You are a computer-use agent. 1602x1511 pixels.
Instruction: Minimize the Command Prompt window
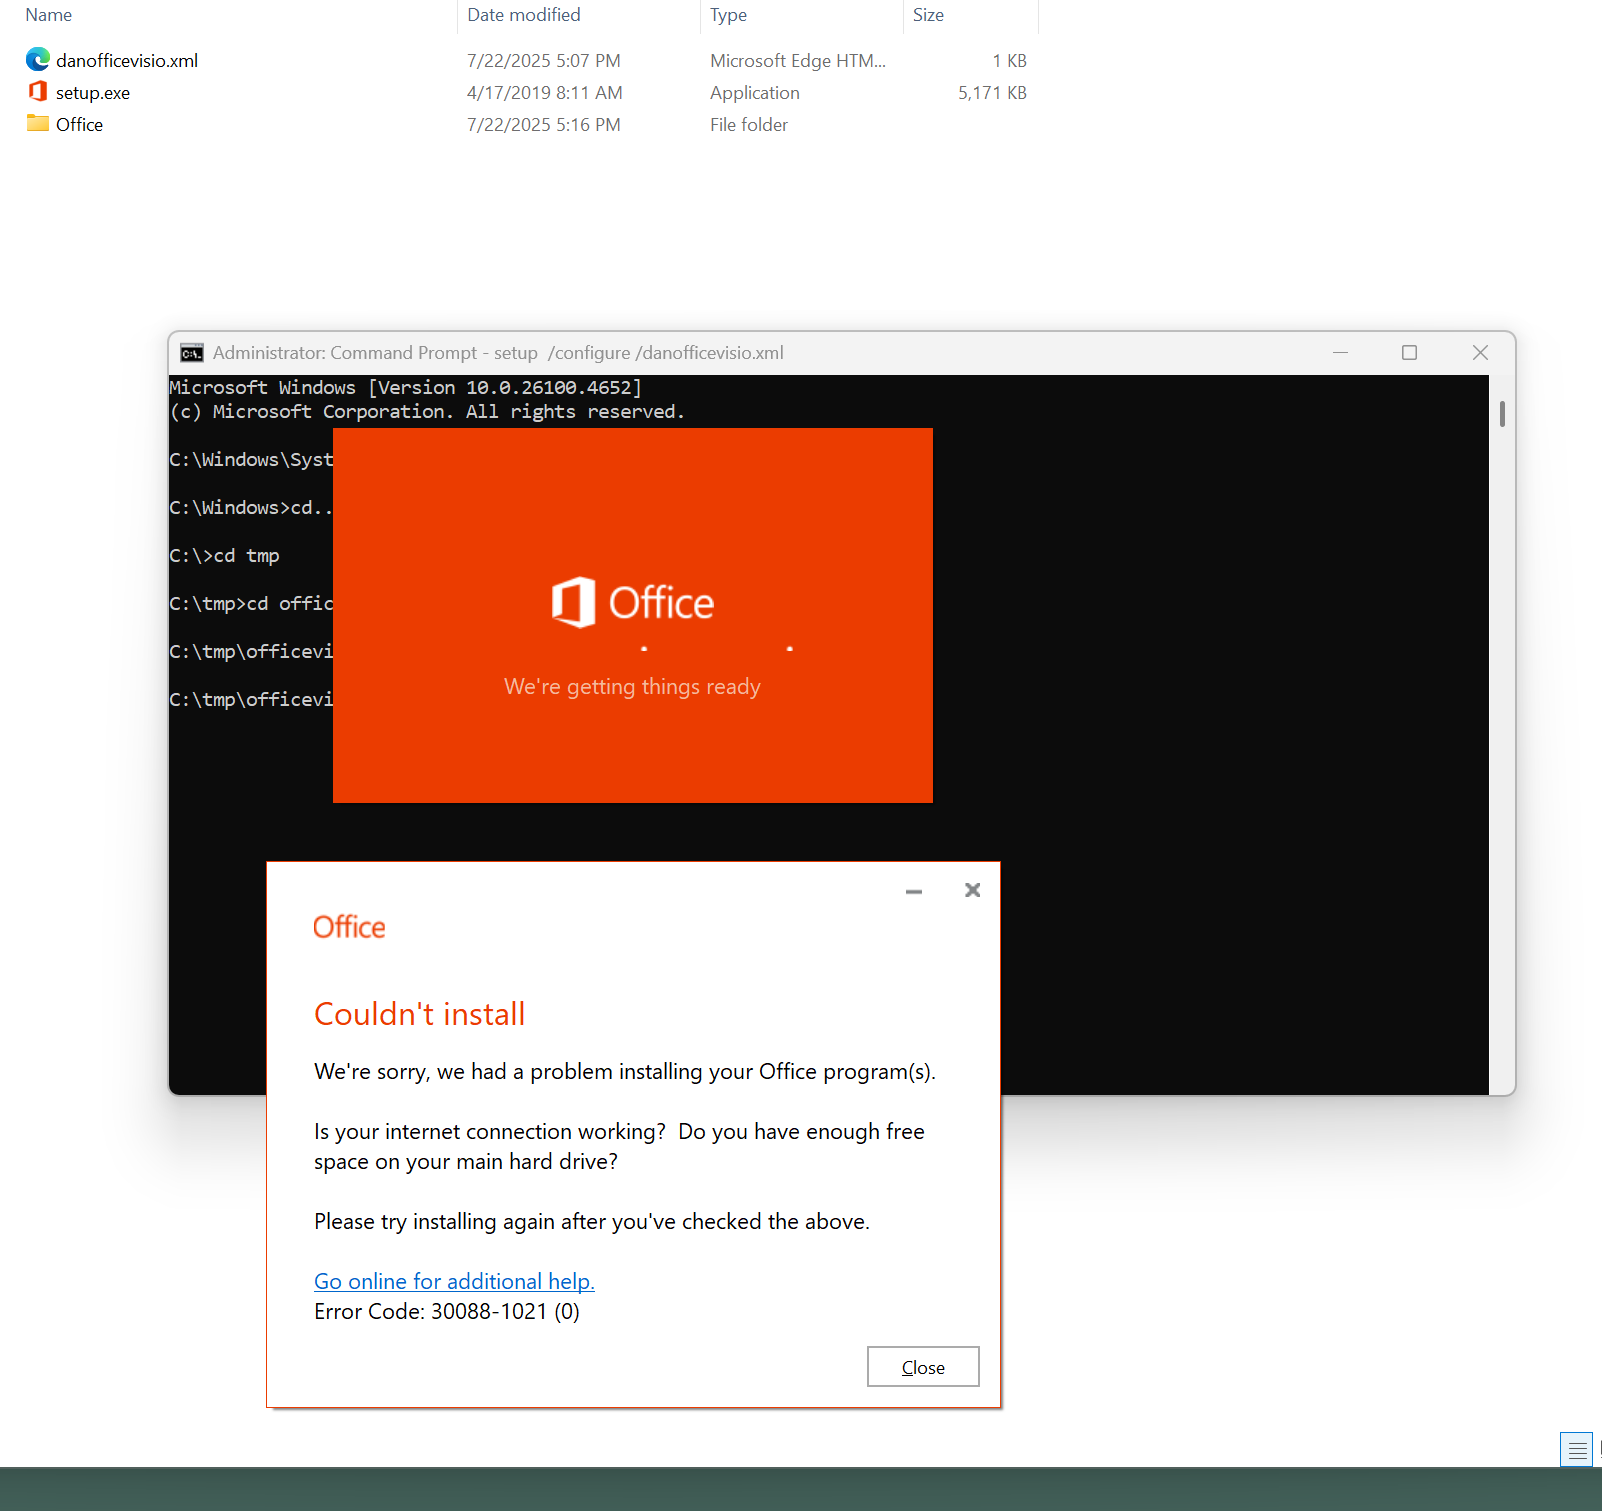[1340, 353]
